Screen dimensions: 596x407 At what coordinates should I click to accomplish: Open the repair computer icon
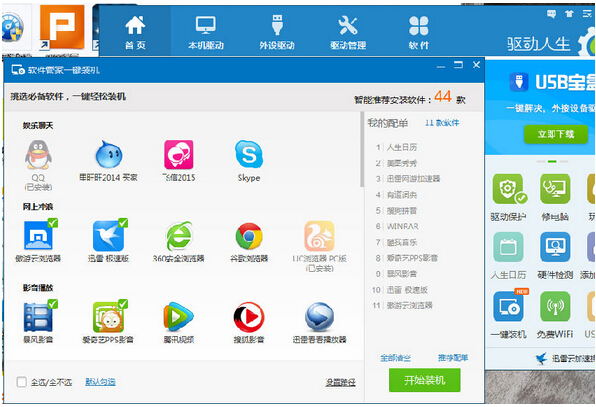coord(555,189)
